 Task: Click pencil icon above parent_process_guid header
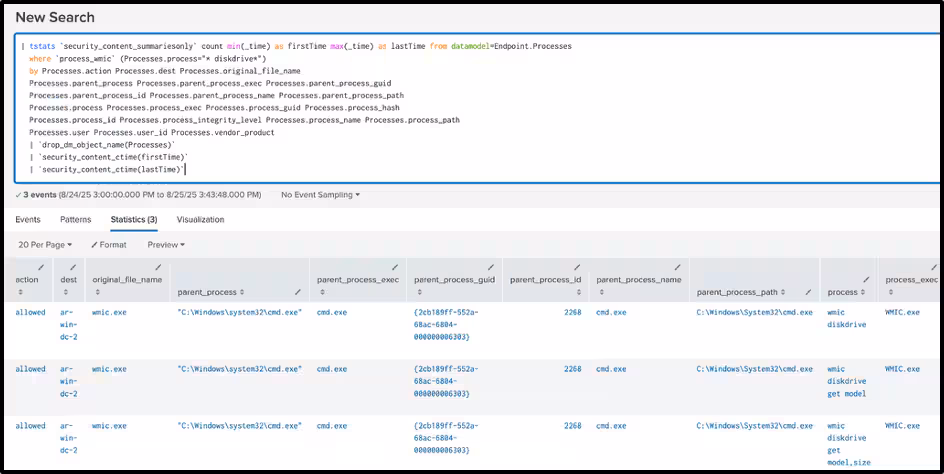pyautogui.click(x=491, y=267)
